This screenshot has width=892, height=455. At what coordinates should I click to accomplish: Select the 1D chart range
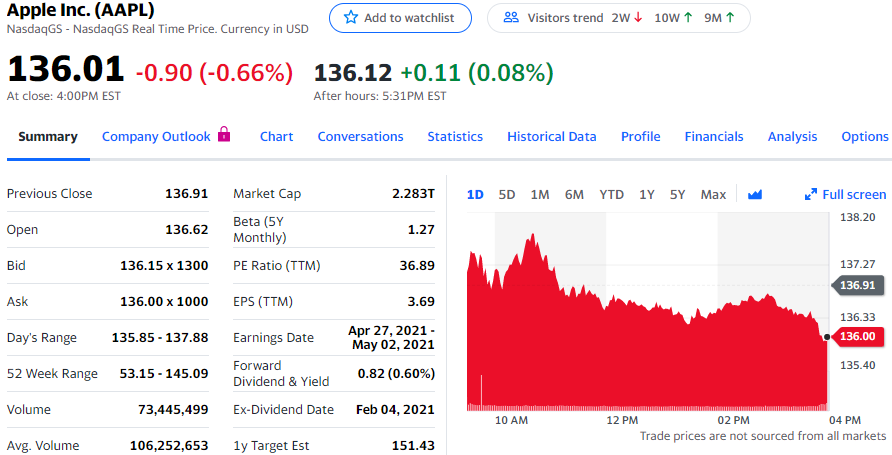point(475,194)
